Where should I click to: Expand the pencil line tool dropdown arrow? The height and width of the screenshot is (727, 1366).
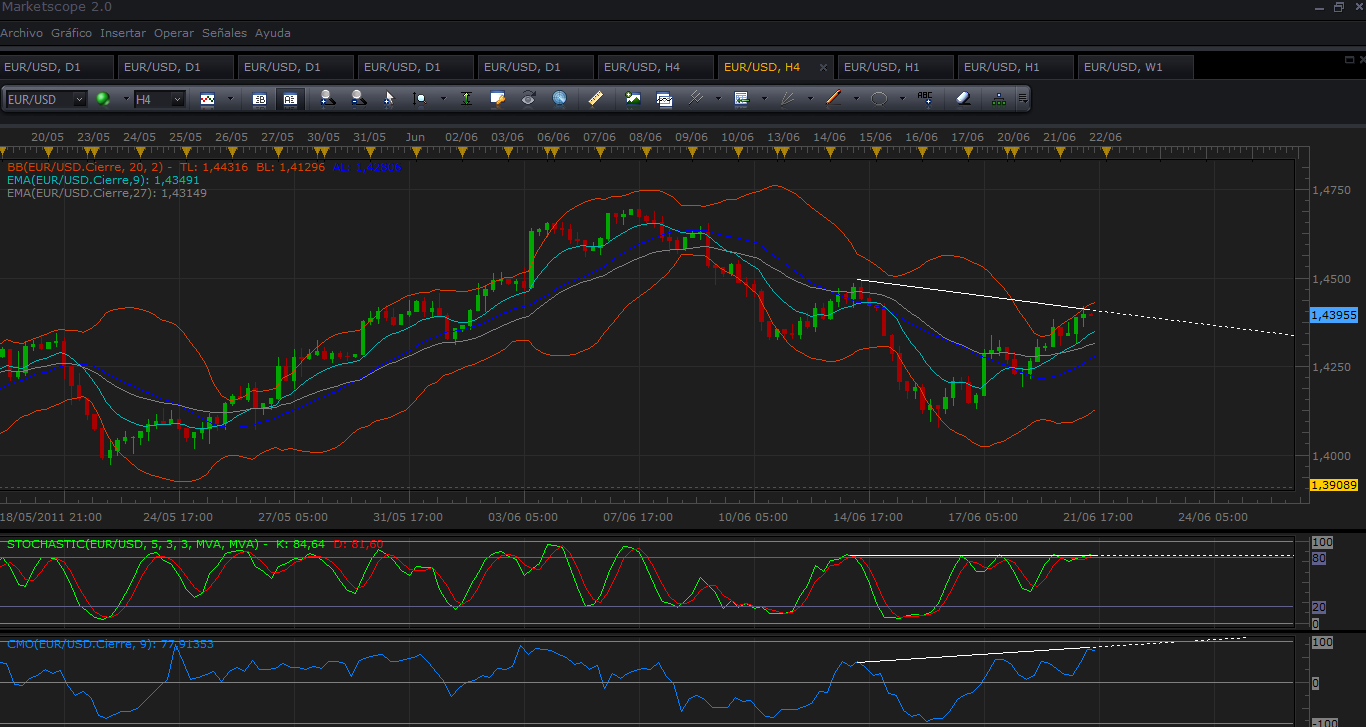[855, 99]
